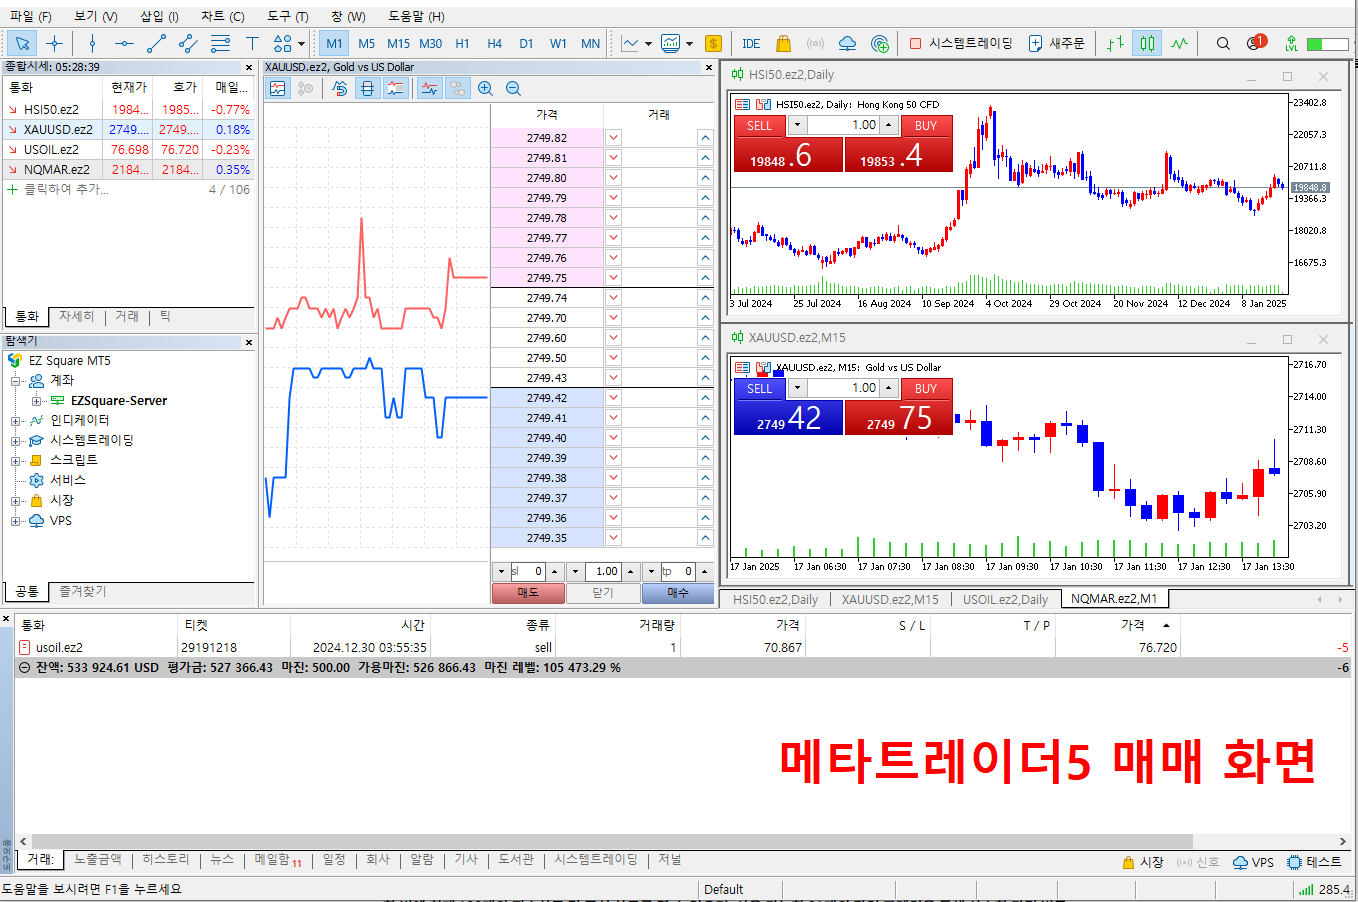Expand the 인디케이터 tree node

15,421
